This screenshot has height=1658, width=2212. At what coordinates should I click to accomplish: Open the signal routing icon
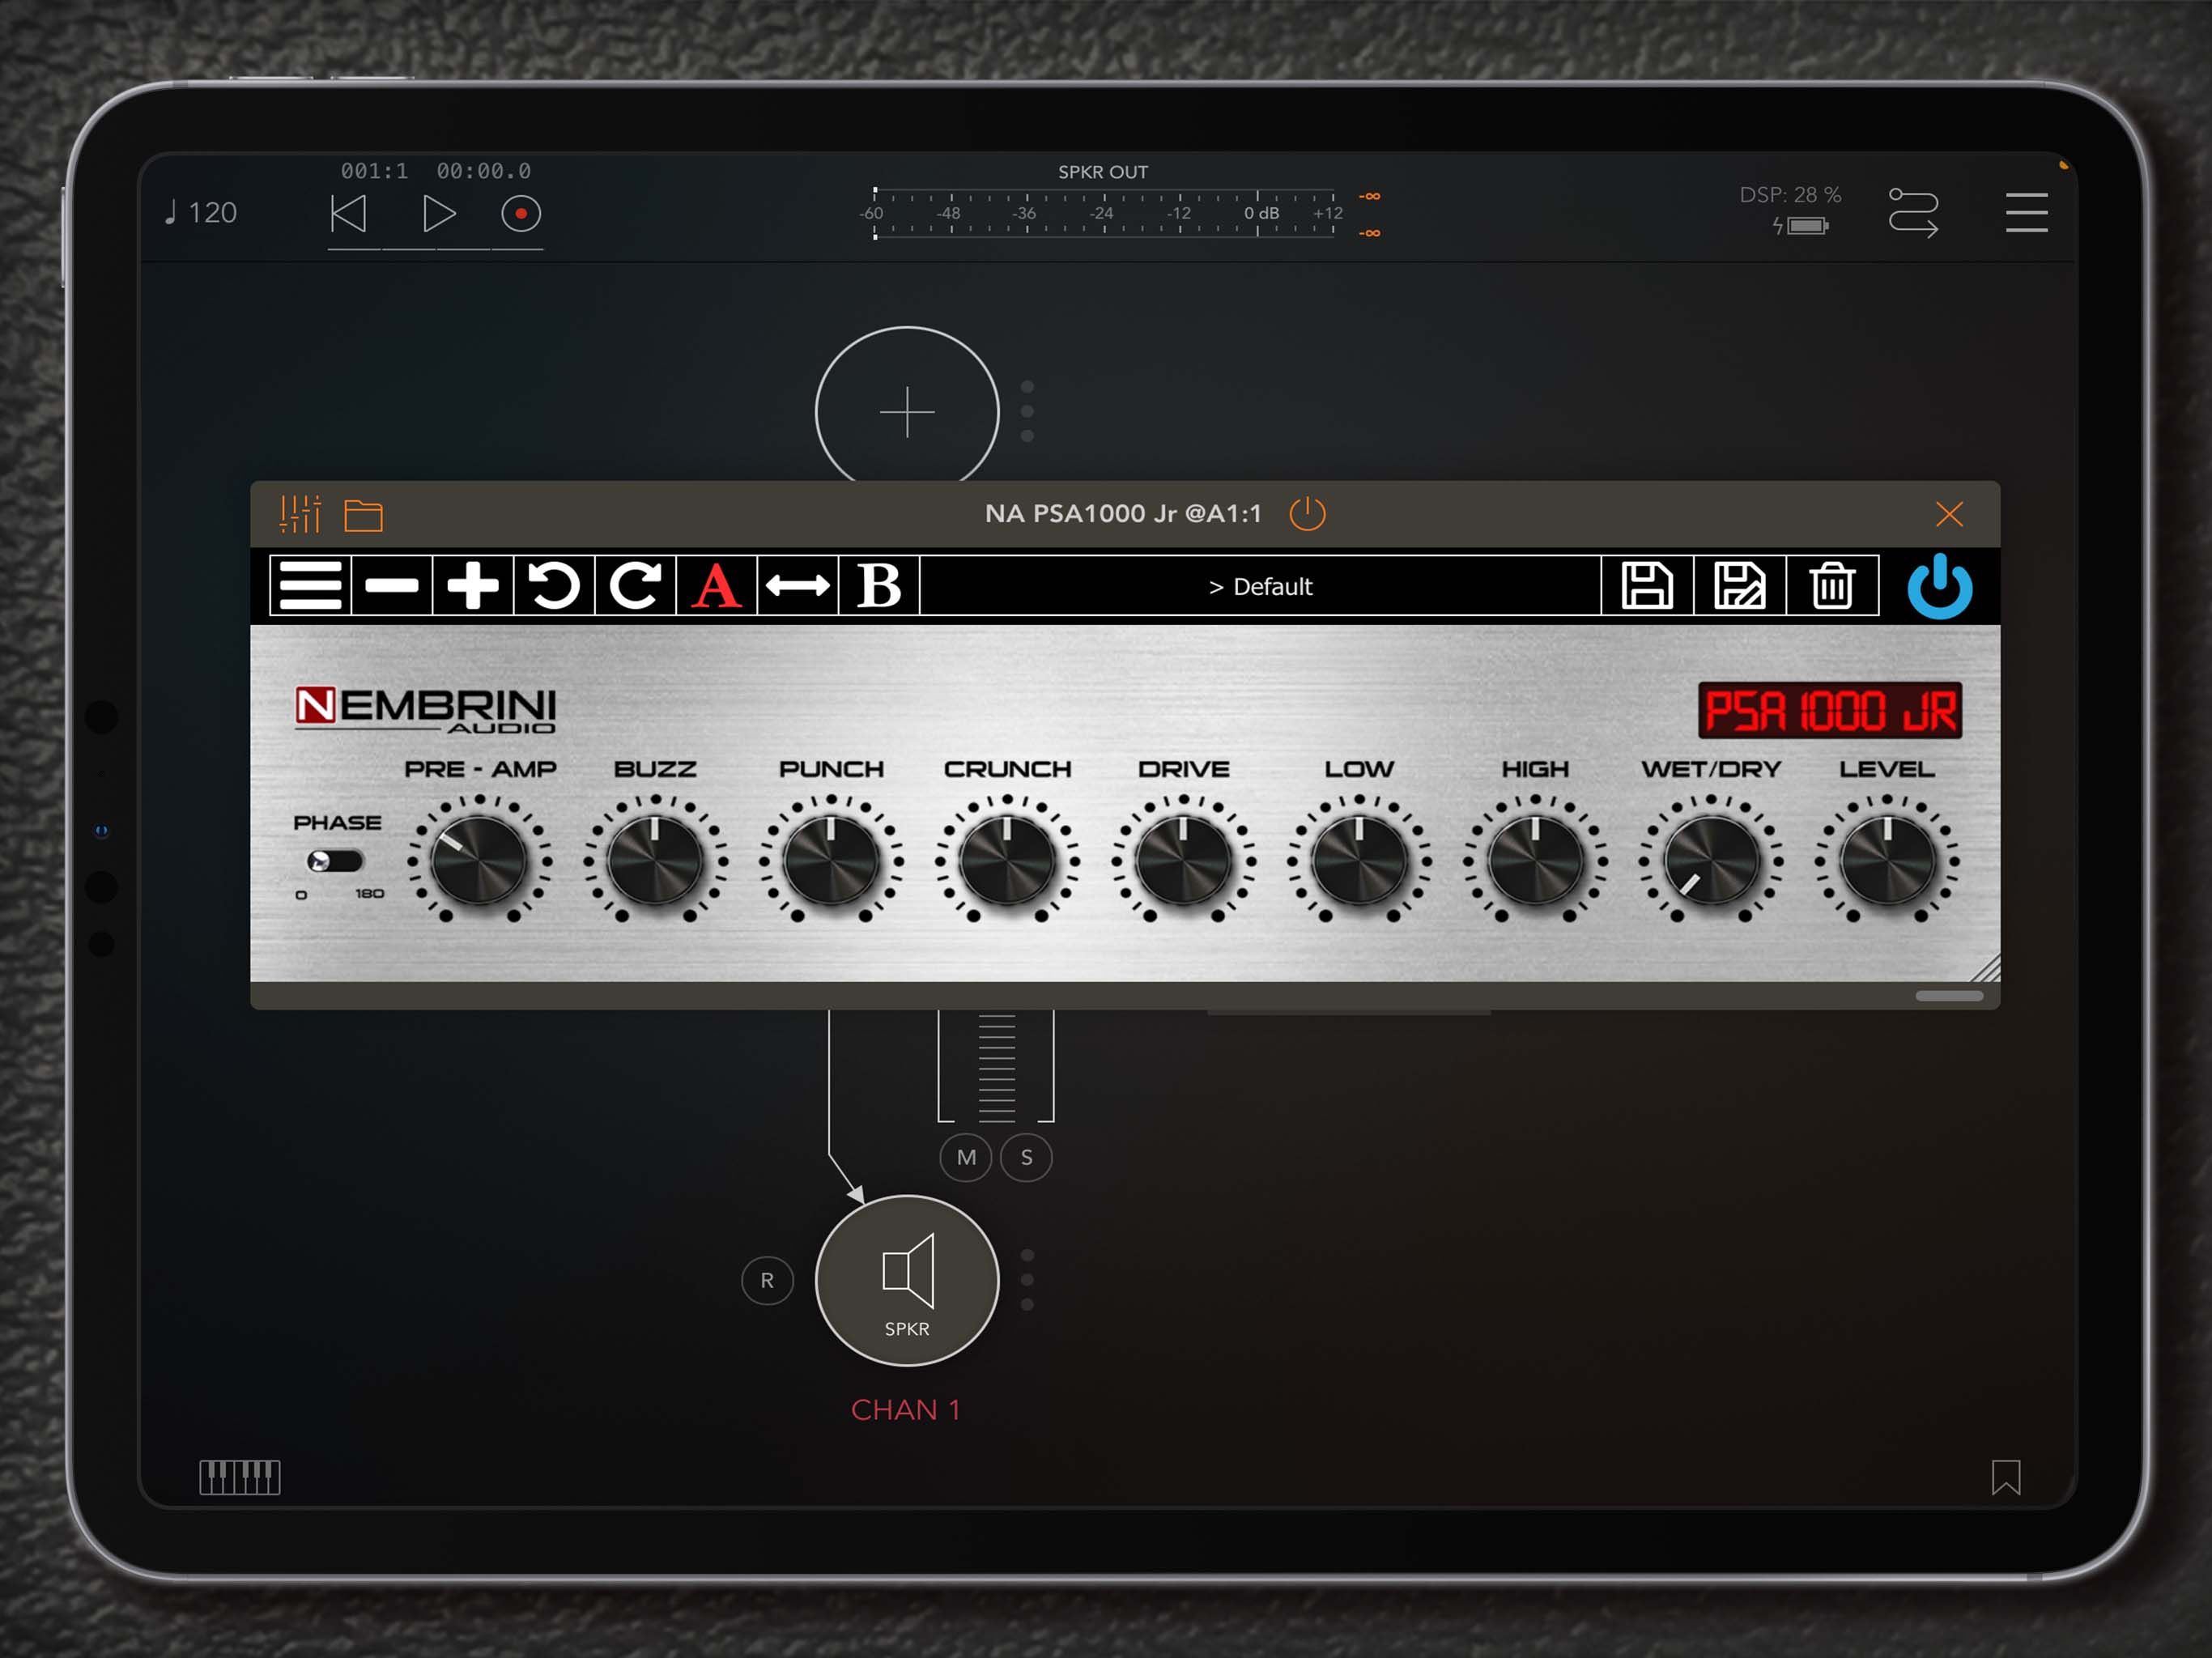point(1913,212)
